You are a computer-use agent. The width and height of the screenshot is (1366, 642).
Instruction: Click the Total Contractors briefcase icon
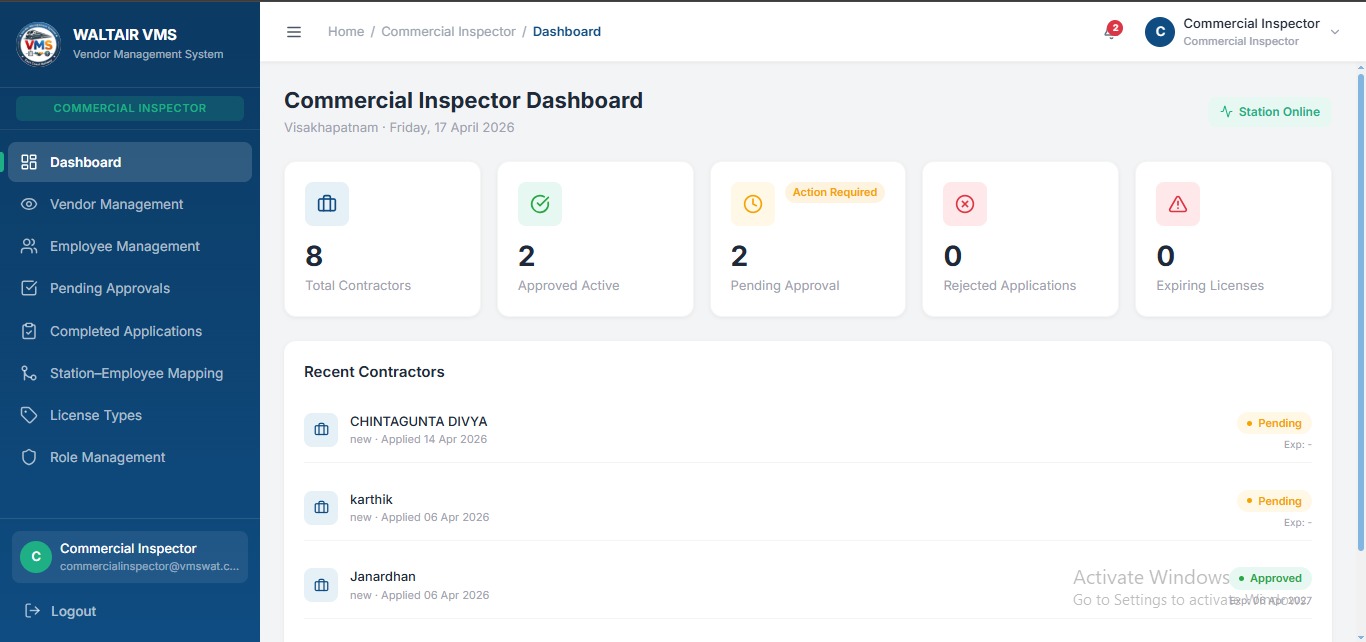pyautogui.click(x=327, y=204)
